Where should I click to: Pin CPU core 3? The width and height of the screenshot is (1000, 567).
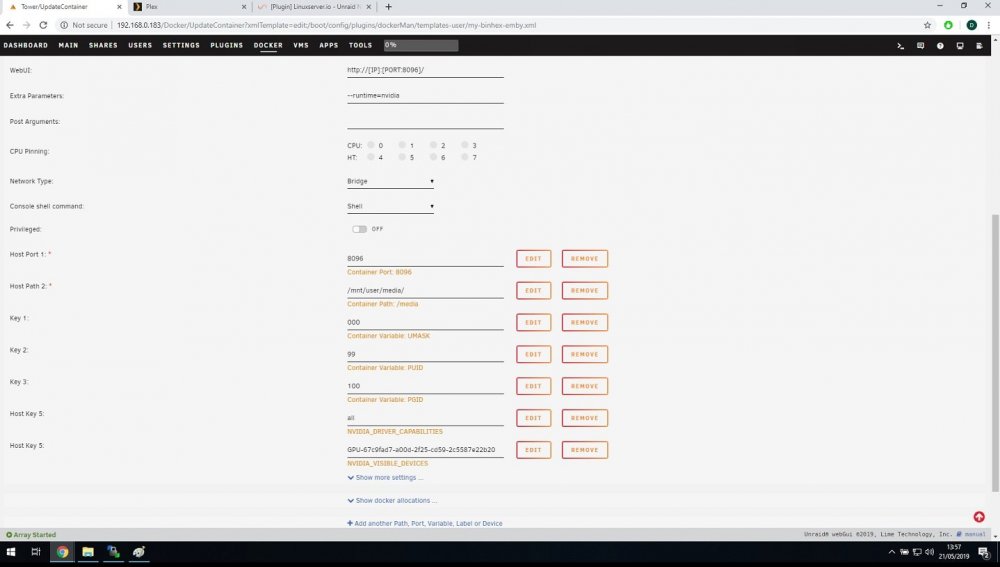tap(465, 145)
